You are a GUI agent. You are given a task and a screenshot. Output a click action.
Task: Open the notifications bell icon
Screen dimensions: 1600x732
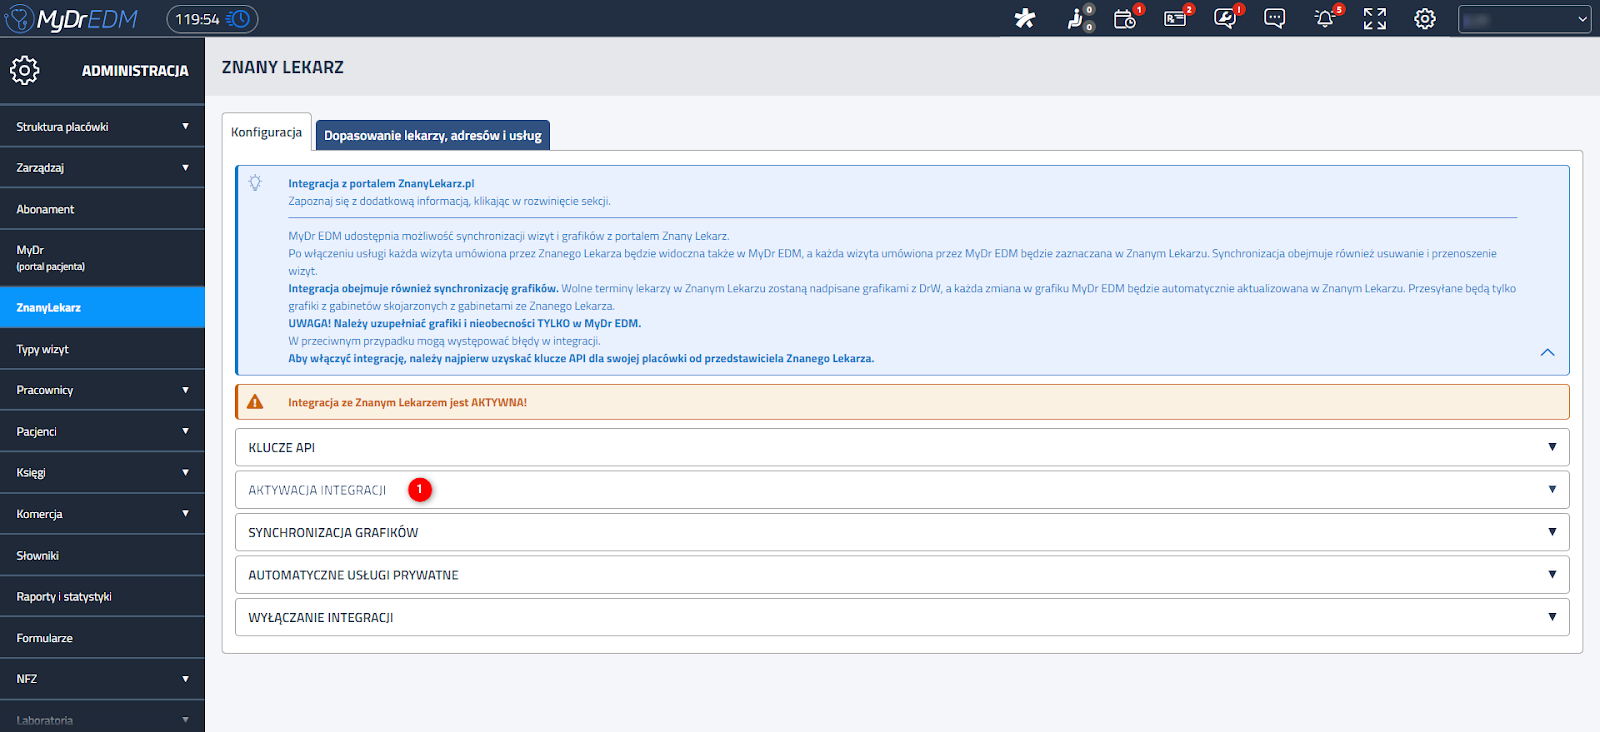1324,19
